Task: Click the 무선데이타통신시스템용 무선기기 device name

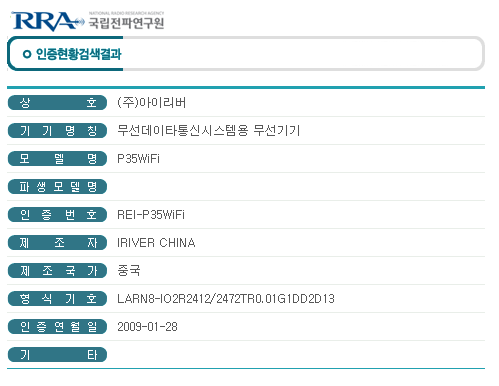Action: click(209, 130)
